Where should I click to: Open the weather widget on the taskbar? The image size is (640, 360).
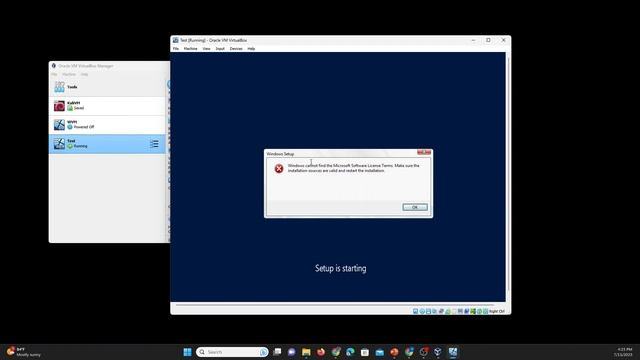pos(24,352)
